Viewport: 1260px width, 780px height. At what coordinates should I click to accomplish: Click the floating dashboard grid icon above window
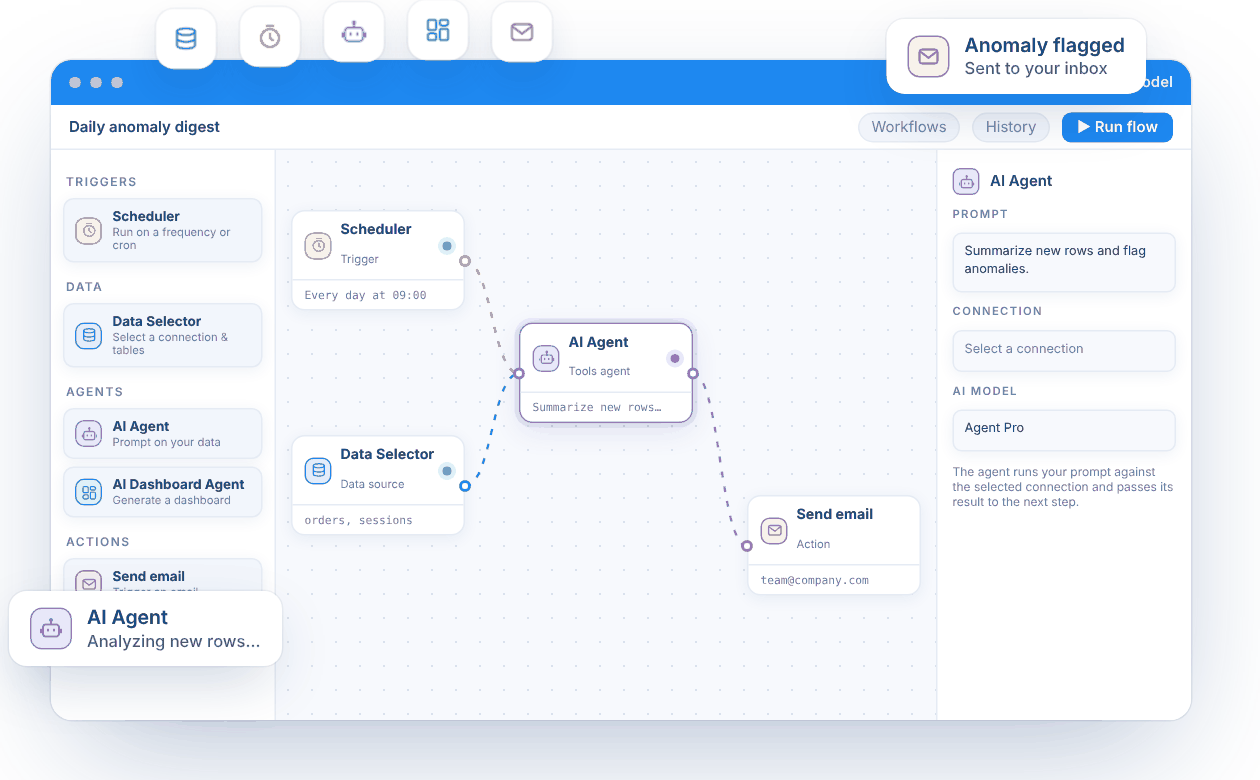pos(438,30)
